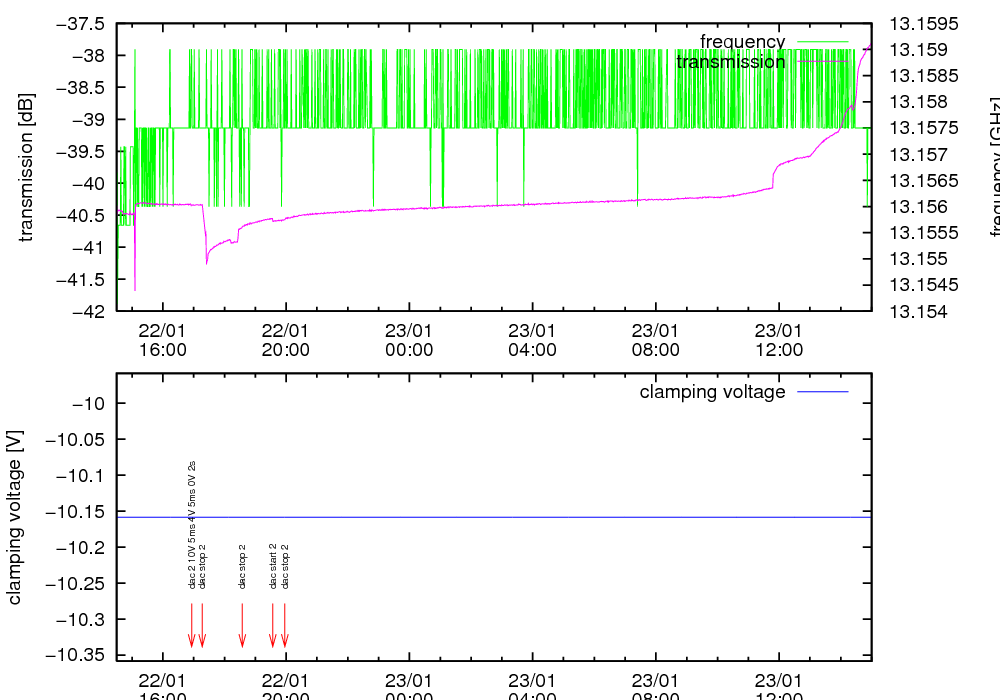This screenshot has width=1000, height=700.
Task: Click the '23/01 08:00' tick label on top plot
Action: (656, 340)
